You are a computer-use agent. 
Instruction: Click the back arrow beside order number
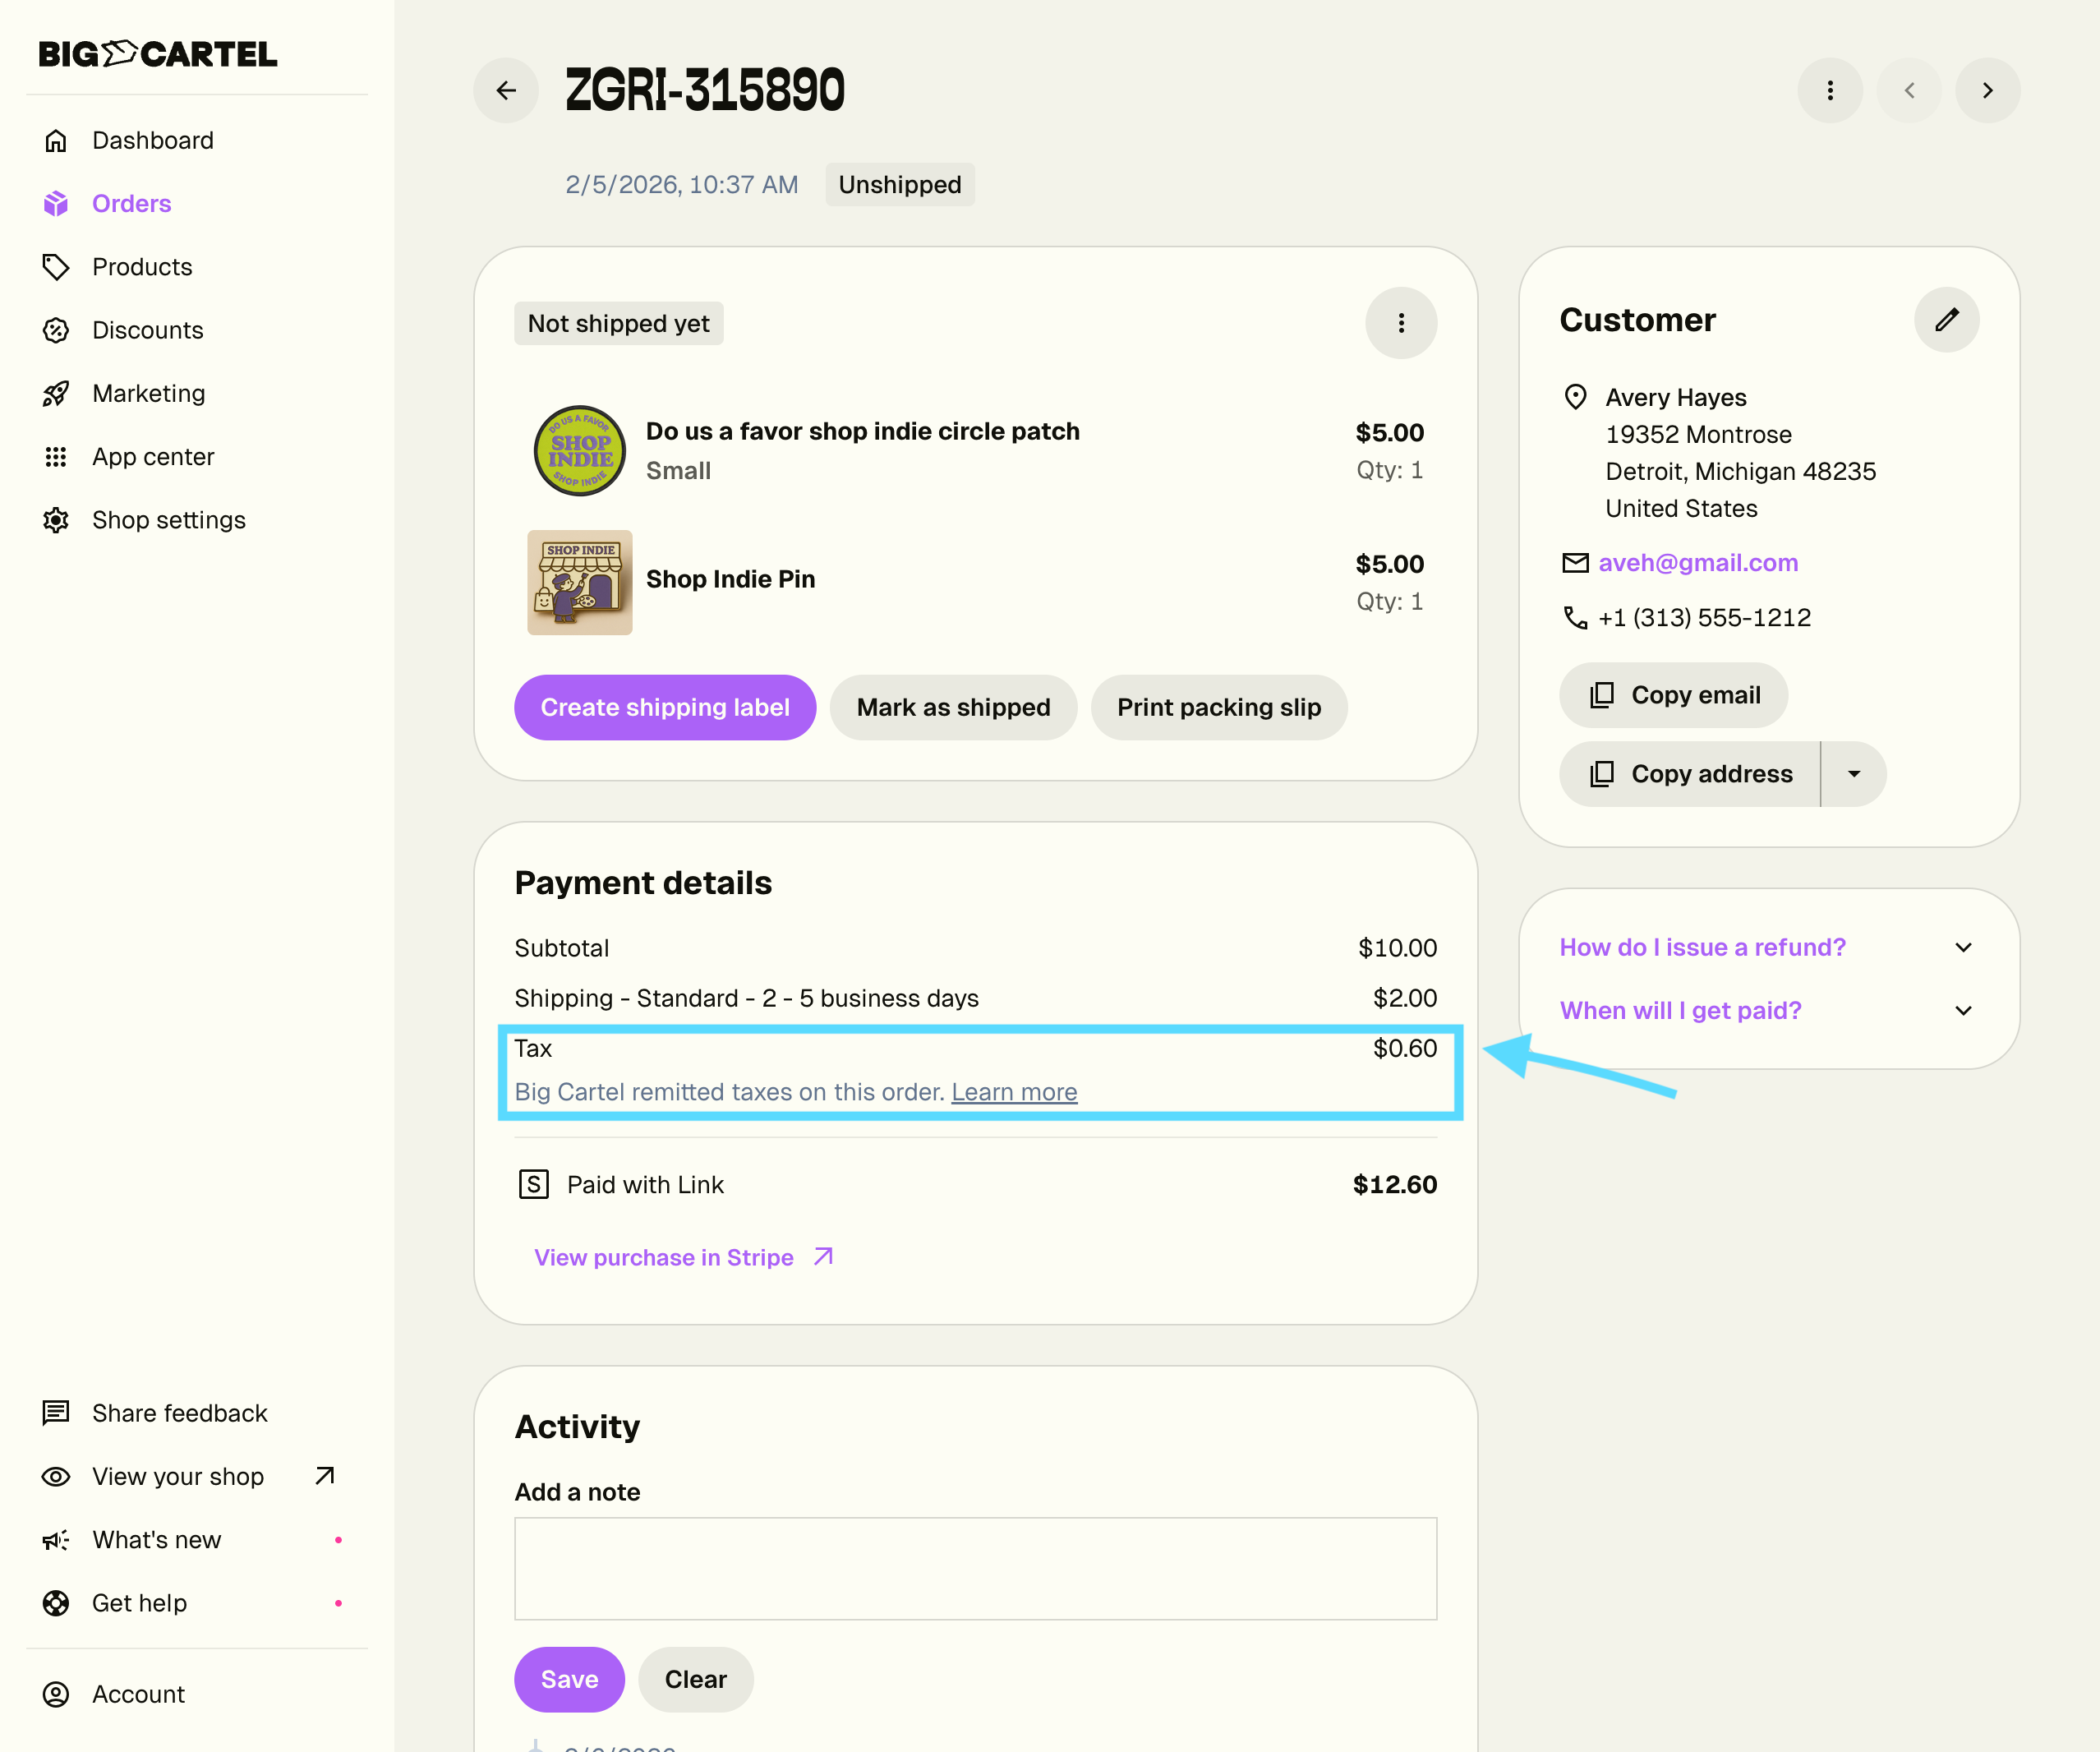(506, 90)
